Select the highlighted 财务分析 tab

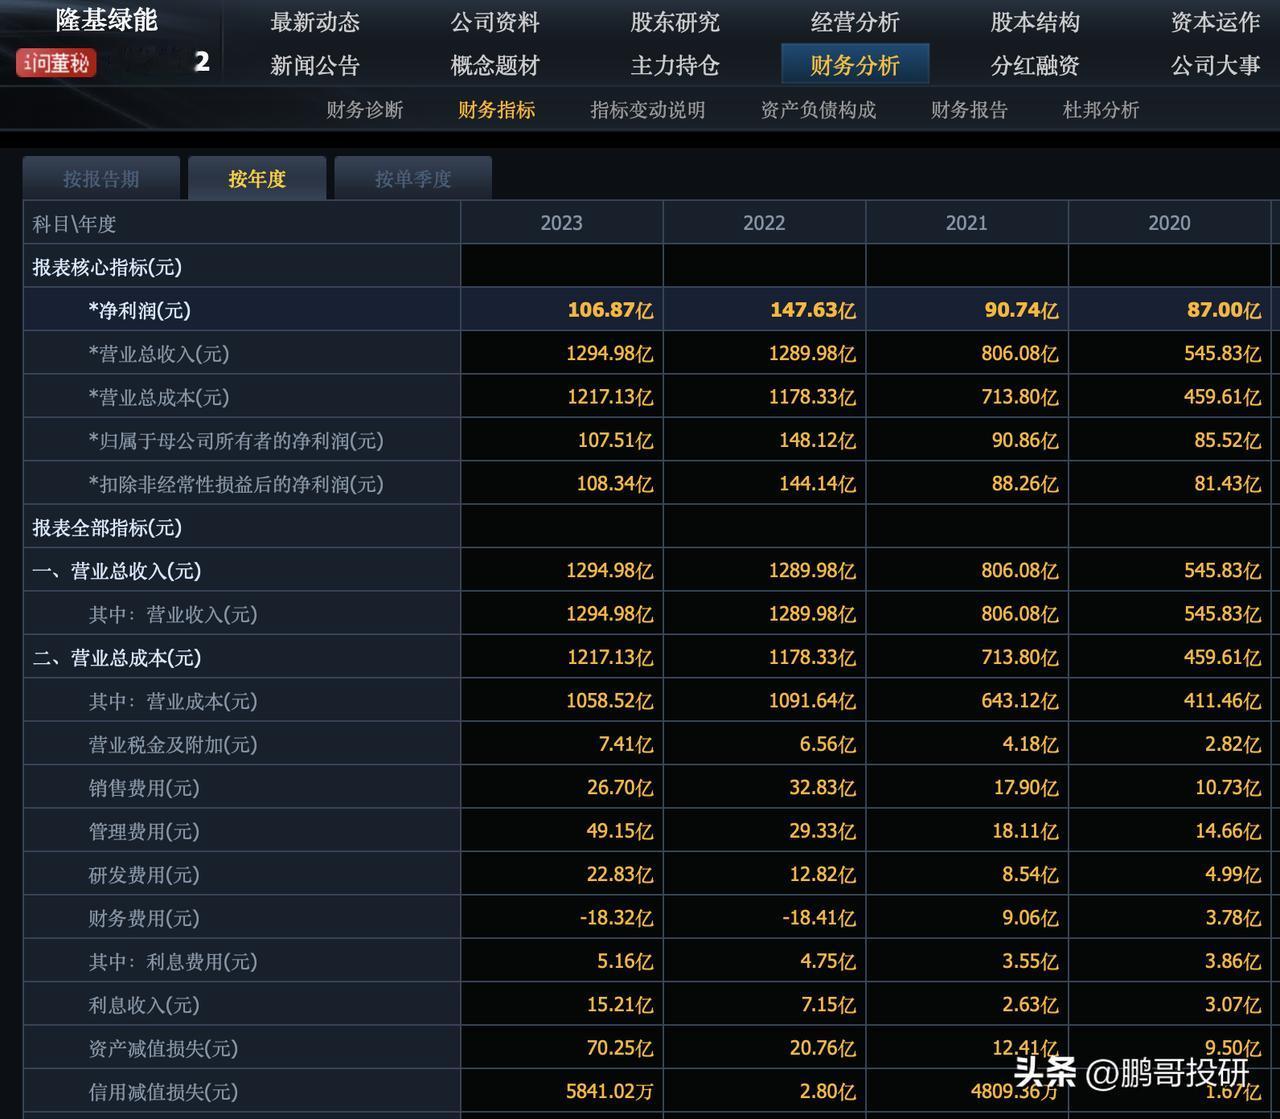(x=855, y=64)
